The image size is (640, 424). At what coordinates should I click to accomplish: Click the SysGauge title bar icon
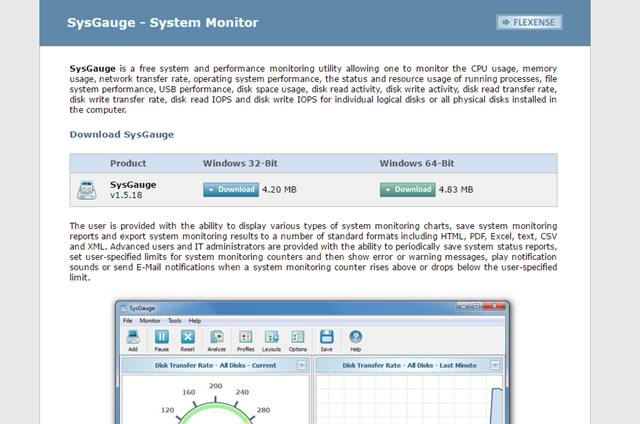point(124,308)
